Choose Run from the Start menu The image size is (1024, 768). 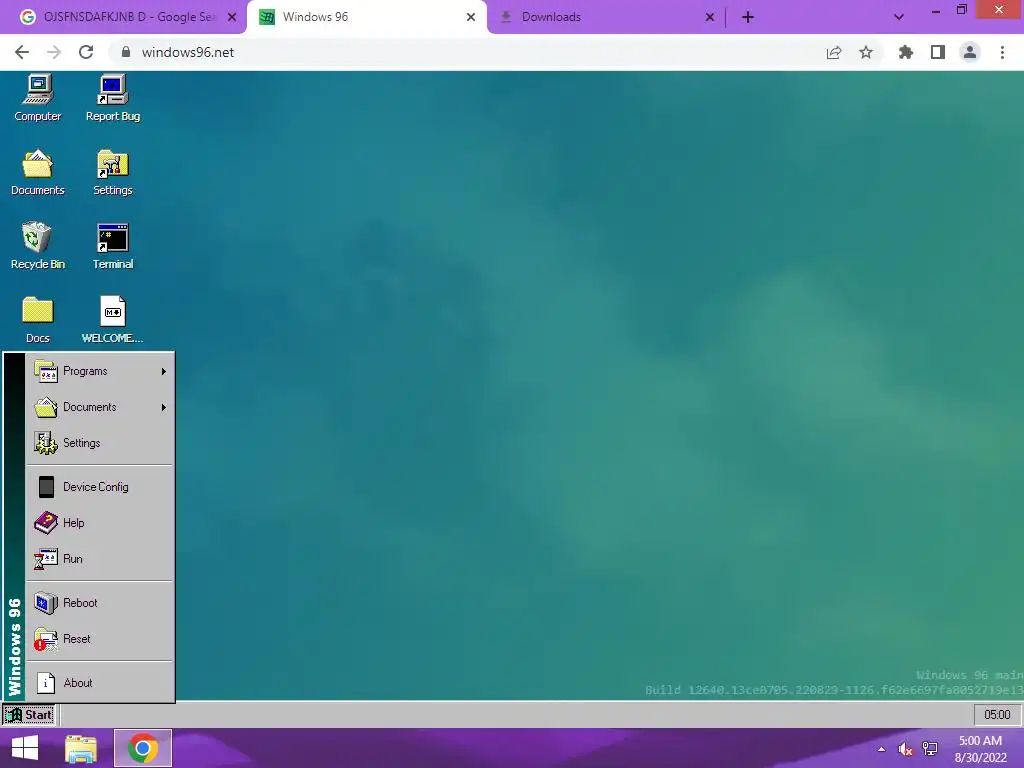click(99, 559)
